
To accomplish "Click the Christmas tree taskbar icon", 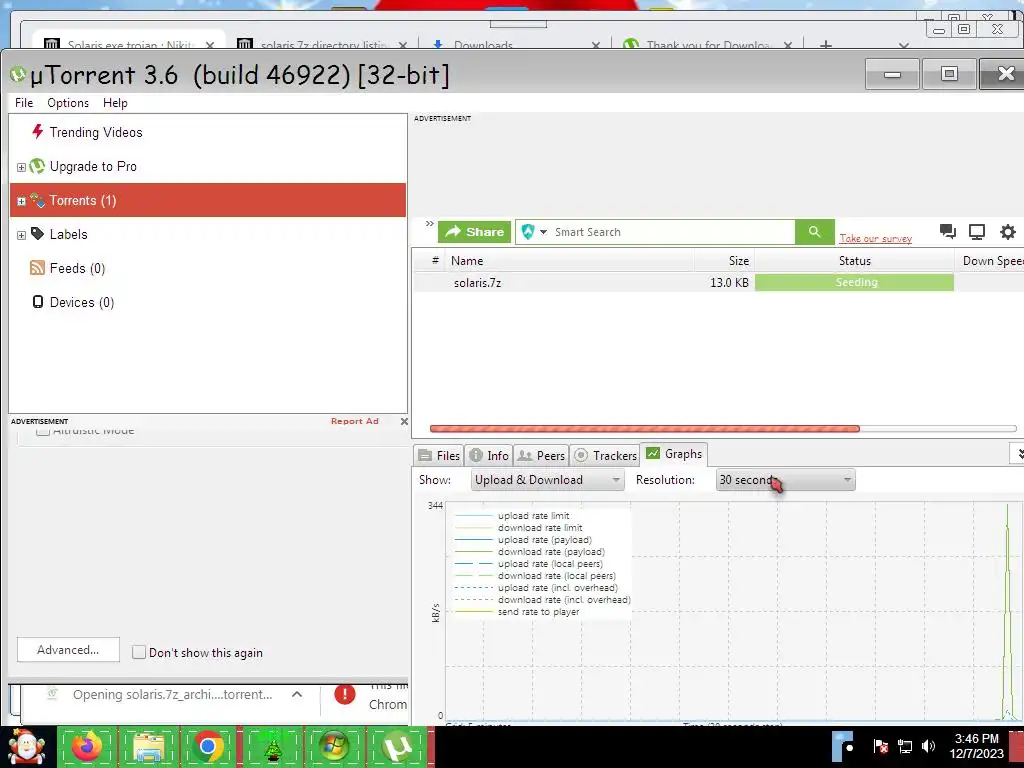I will click(x=272, y=746).
